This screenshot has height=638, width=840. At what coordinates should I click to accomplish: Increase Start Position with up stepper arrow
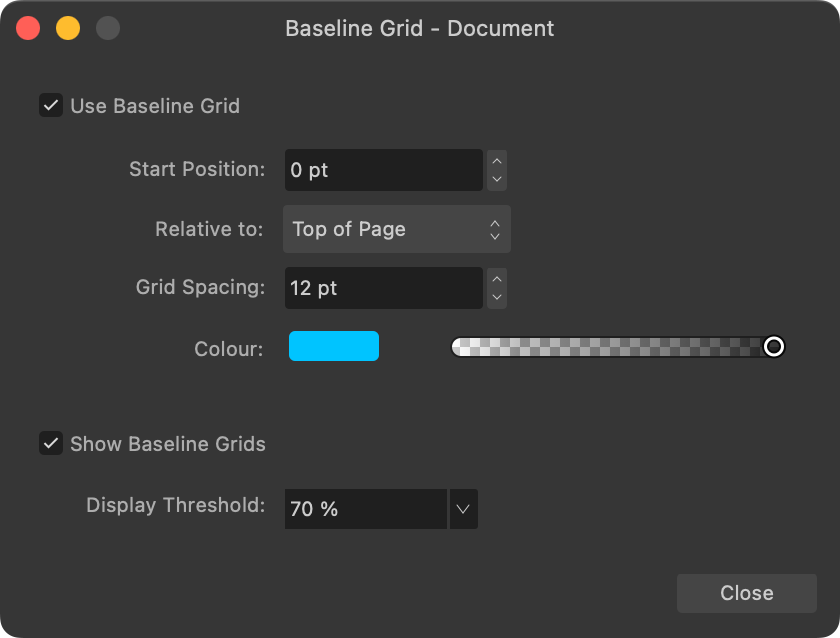[x=497, y=161]
